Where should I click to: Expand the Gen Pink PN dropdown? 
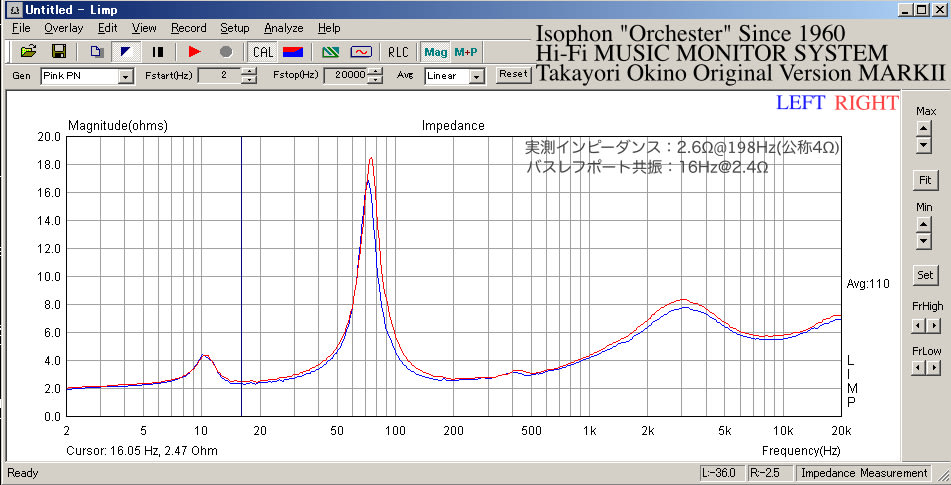click(126, 76)
